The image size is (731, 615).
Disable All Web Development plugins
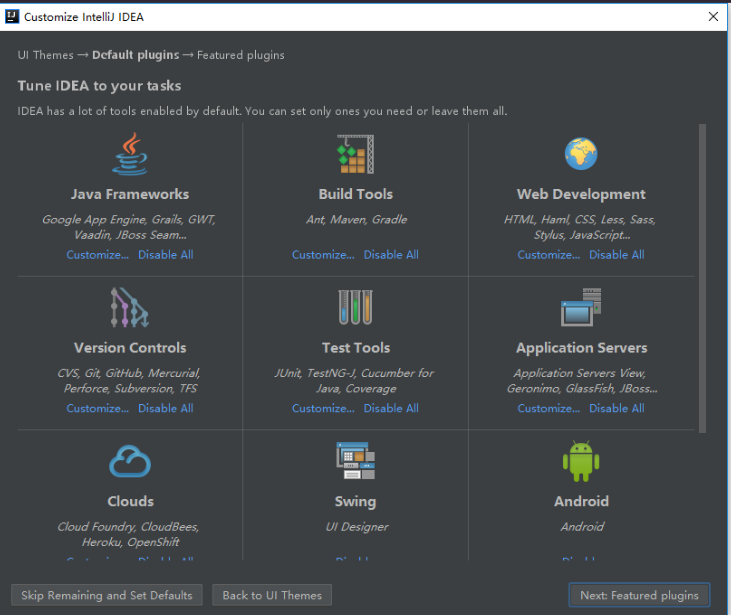coord(617,255)
